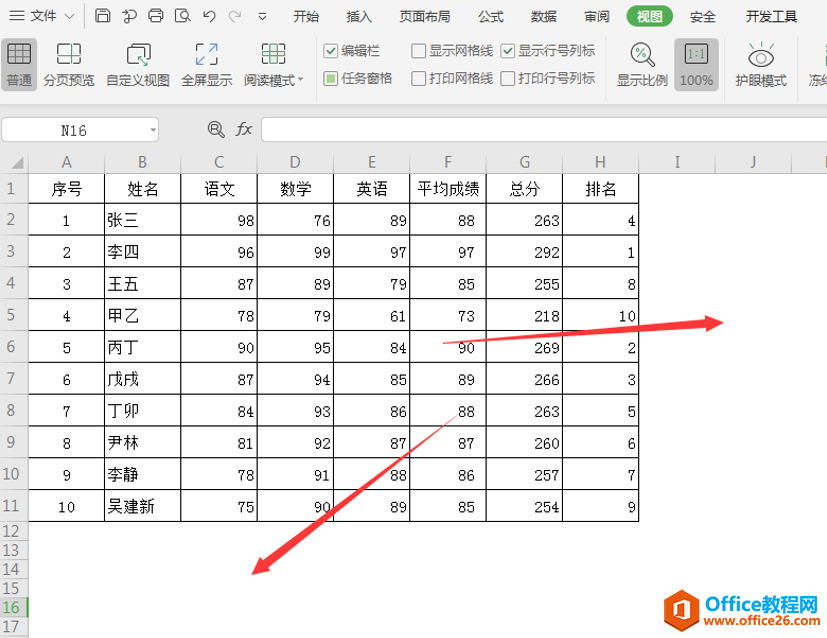Click the magnifier icon beside fx
The height and width of the screenshot is (638, 827).
216,129
